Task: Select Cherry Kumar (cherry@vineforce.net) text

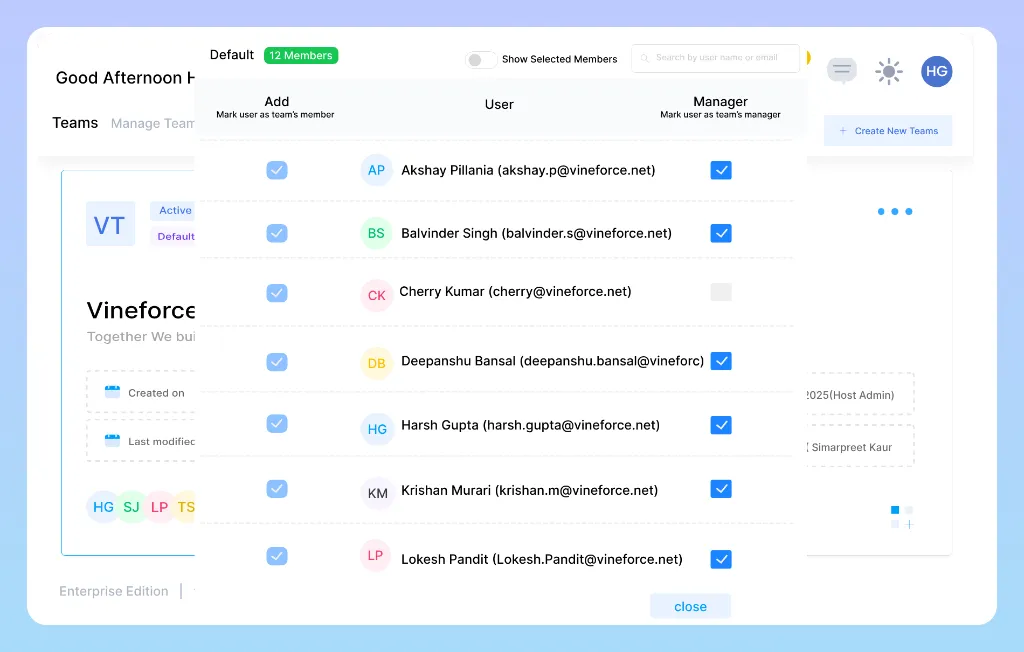Action: pos(515,291)
